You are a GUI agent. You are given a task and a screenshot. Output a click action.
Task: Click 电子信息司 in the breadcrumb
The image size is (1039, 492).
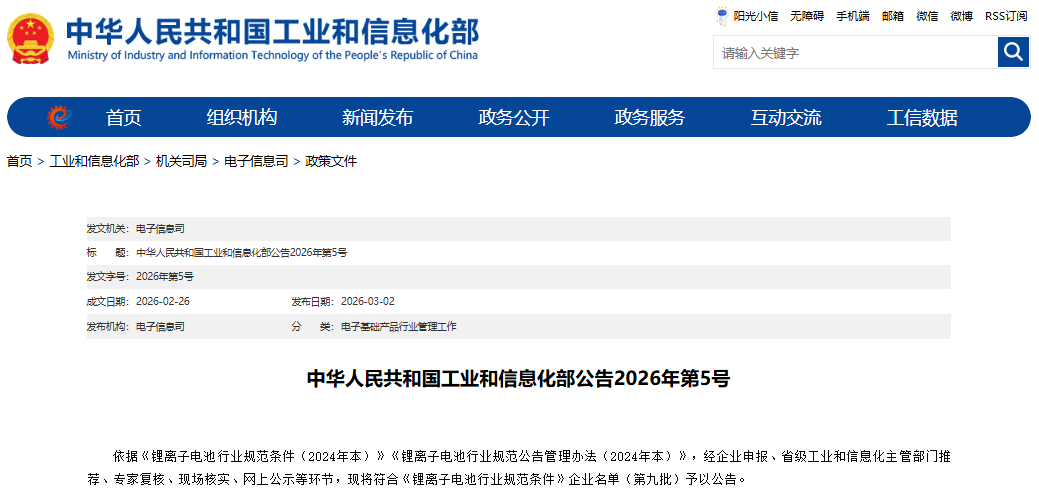(256, 161)
